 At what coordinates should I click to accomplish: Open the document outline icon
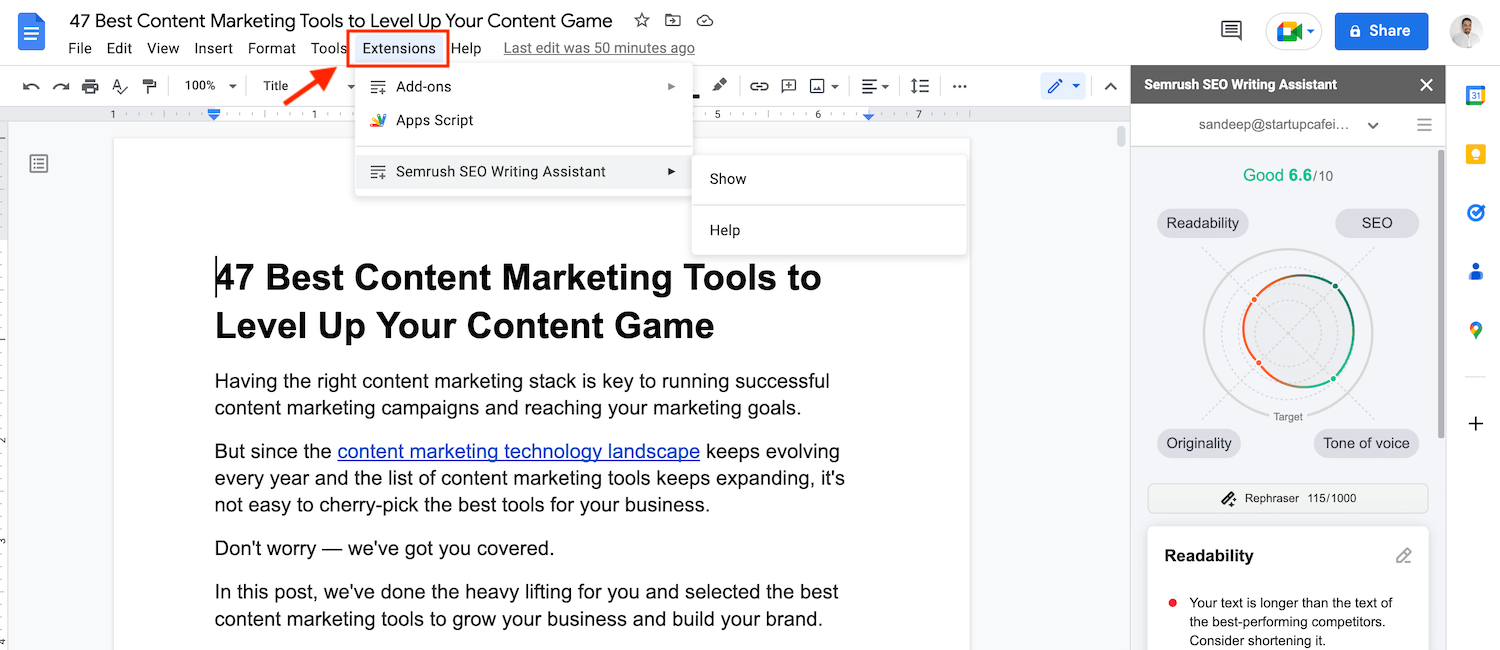[x=39, y=163]
